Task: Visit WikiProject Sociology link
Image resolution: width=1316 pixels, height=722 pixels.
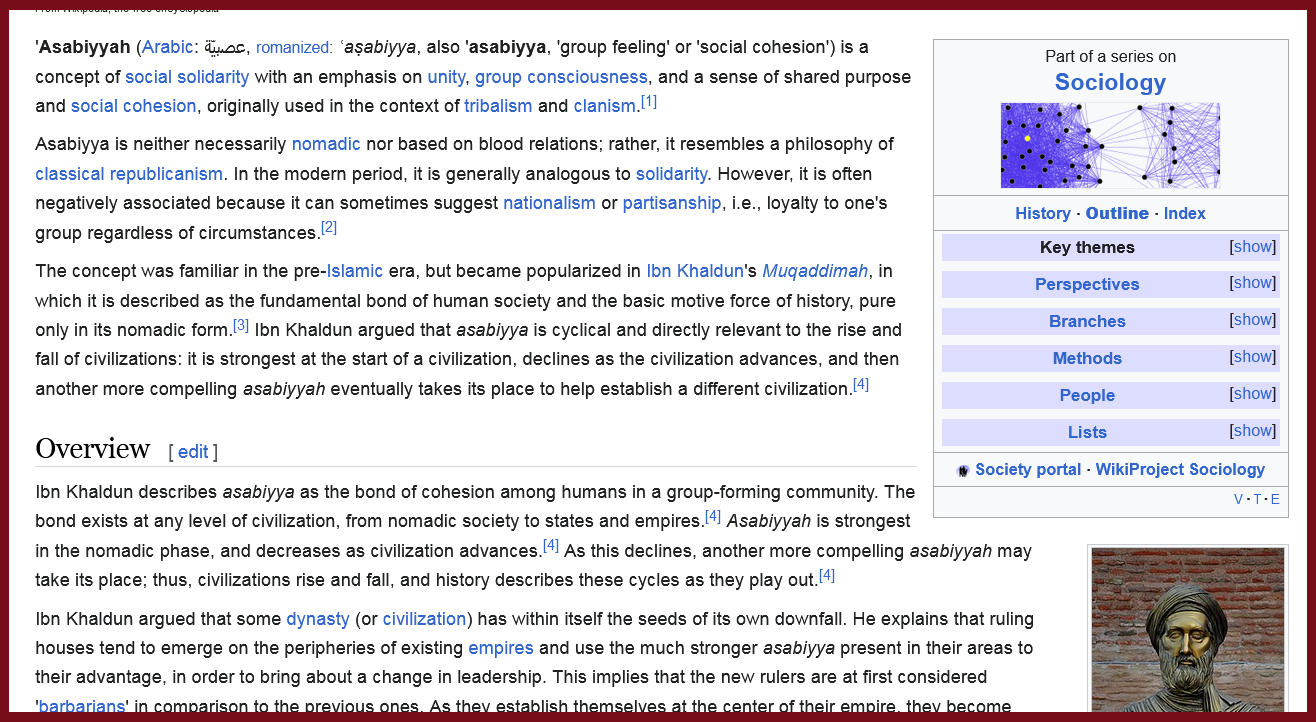Action: click(x=1180, y=470)
